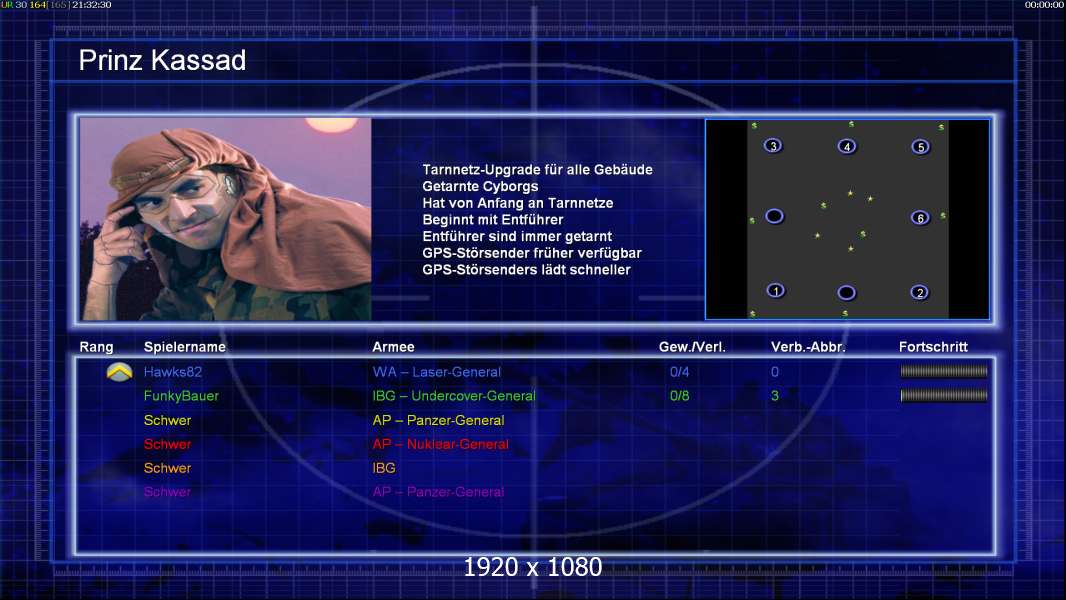The height and width of the screenshot is (600, 1066).
Task: Click FunkyBauer's disconnect count 3
Action: (774, 395)
